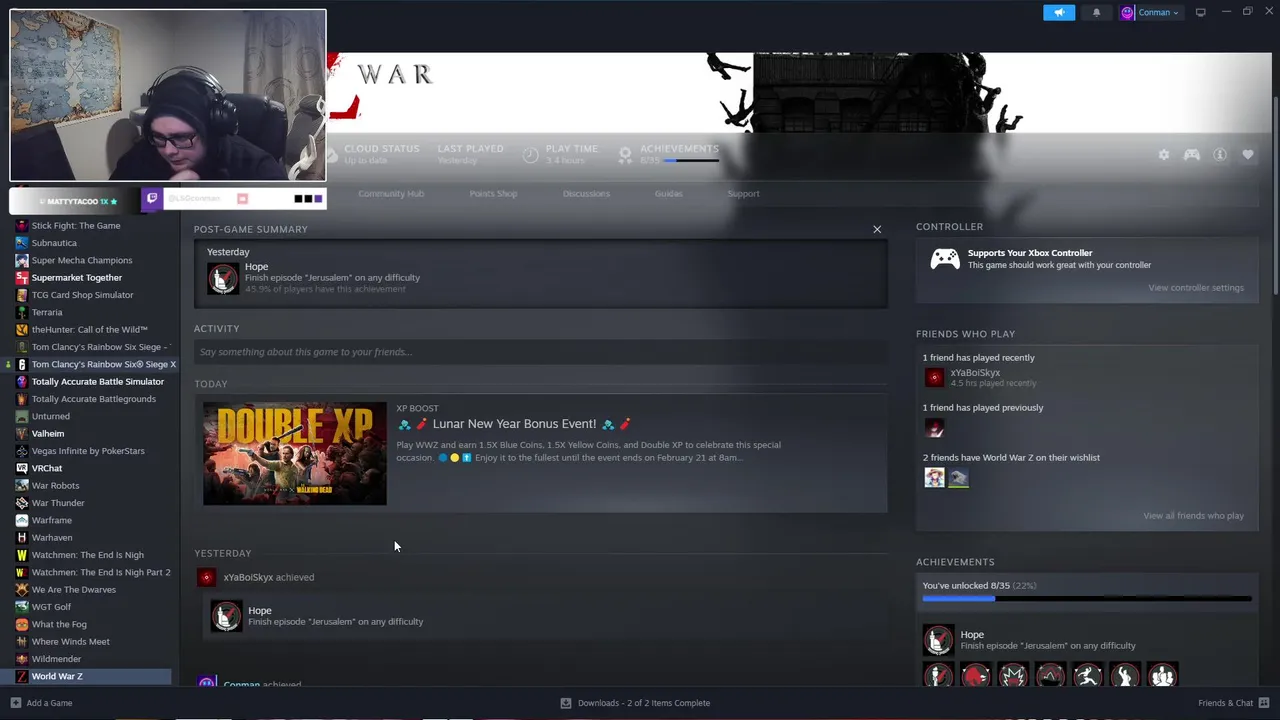
Task: Open Friends & Chat panel
Action: pos(1233,703)
